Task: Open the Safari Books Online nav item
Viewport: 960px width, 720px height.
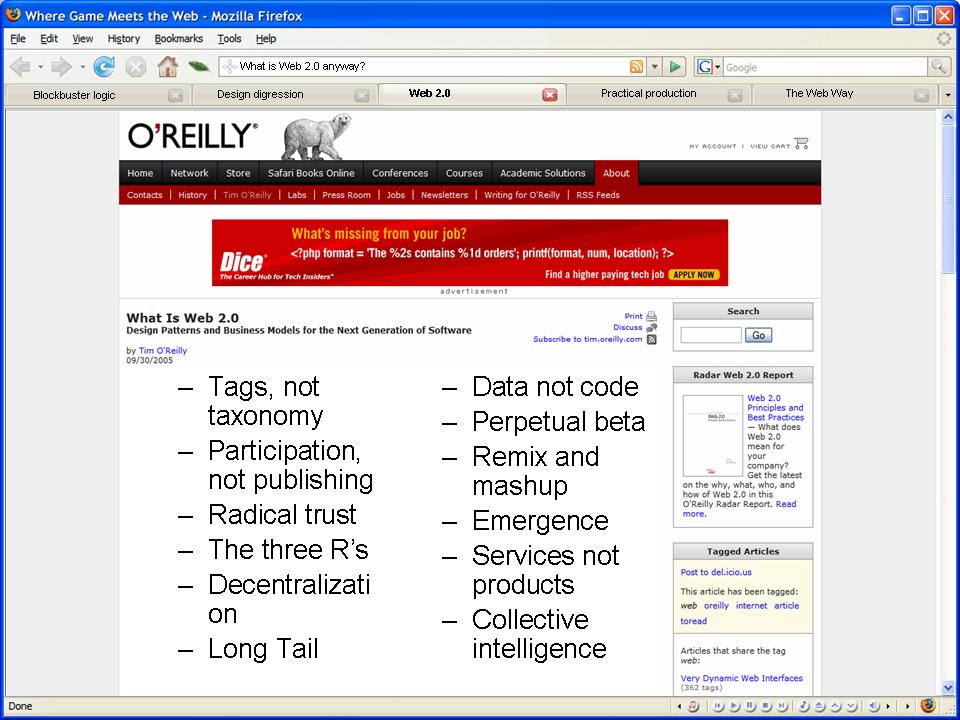Action: pos(311,173)
